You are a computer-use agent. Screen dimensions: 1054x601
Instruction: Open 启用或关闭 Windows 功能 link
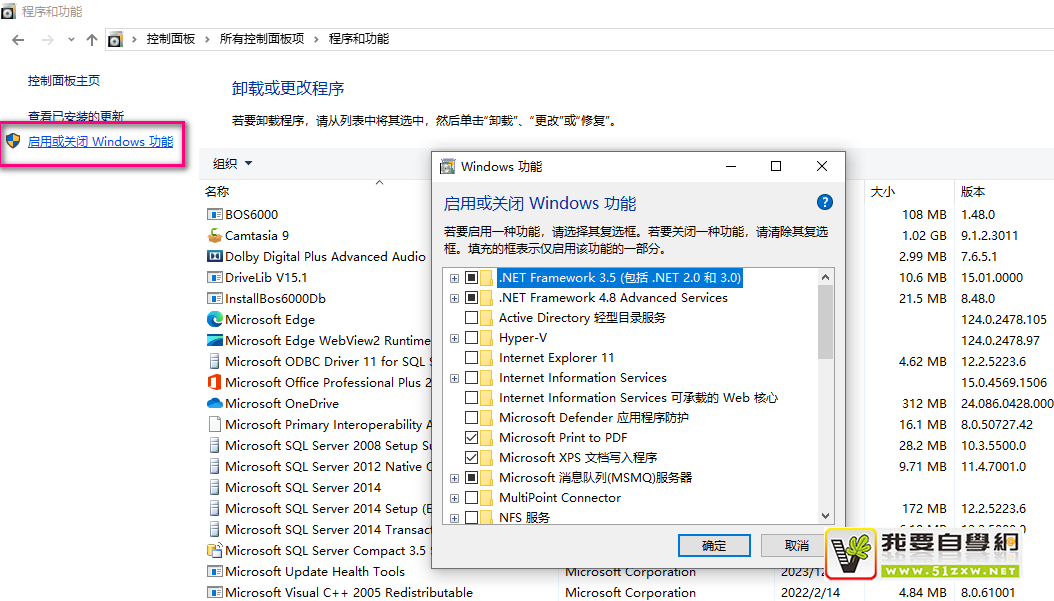tap(100, 142)
